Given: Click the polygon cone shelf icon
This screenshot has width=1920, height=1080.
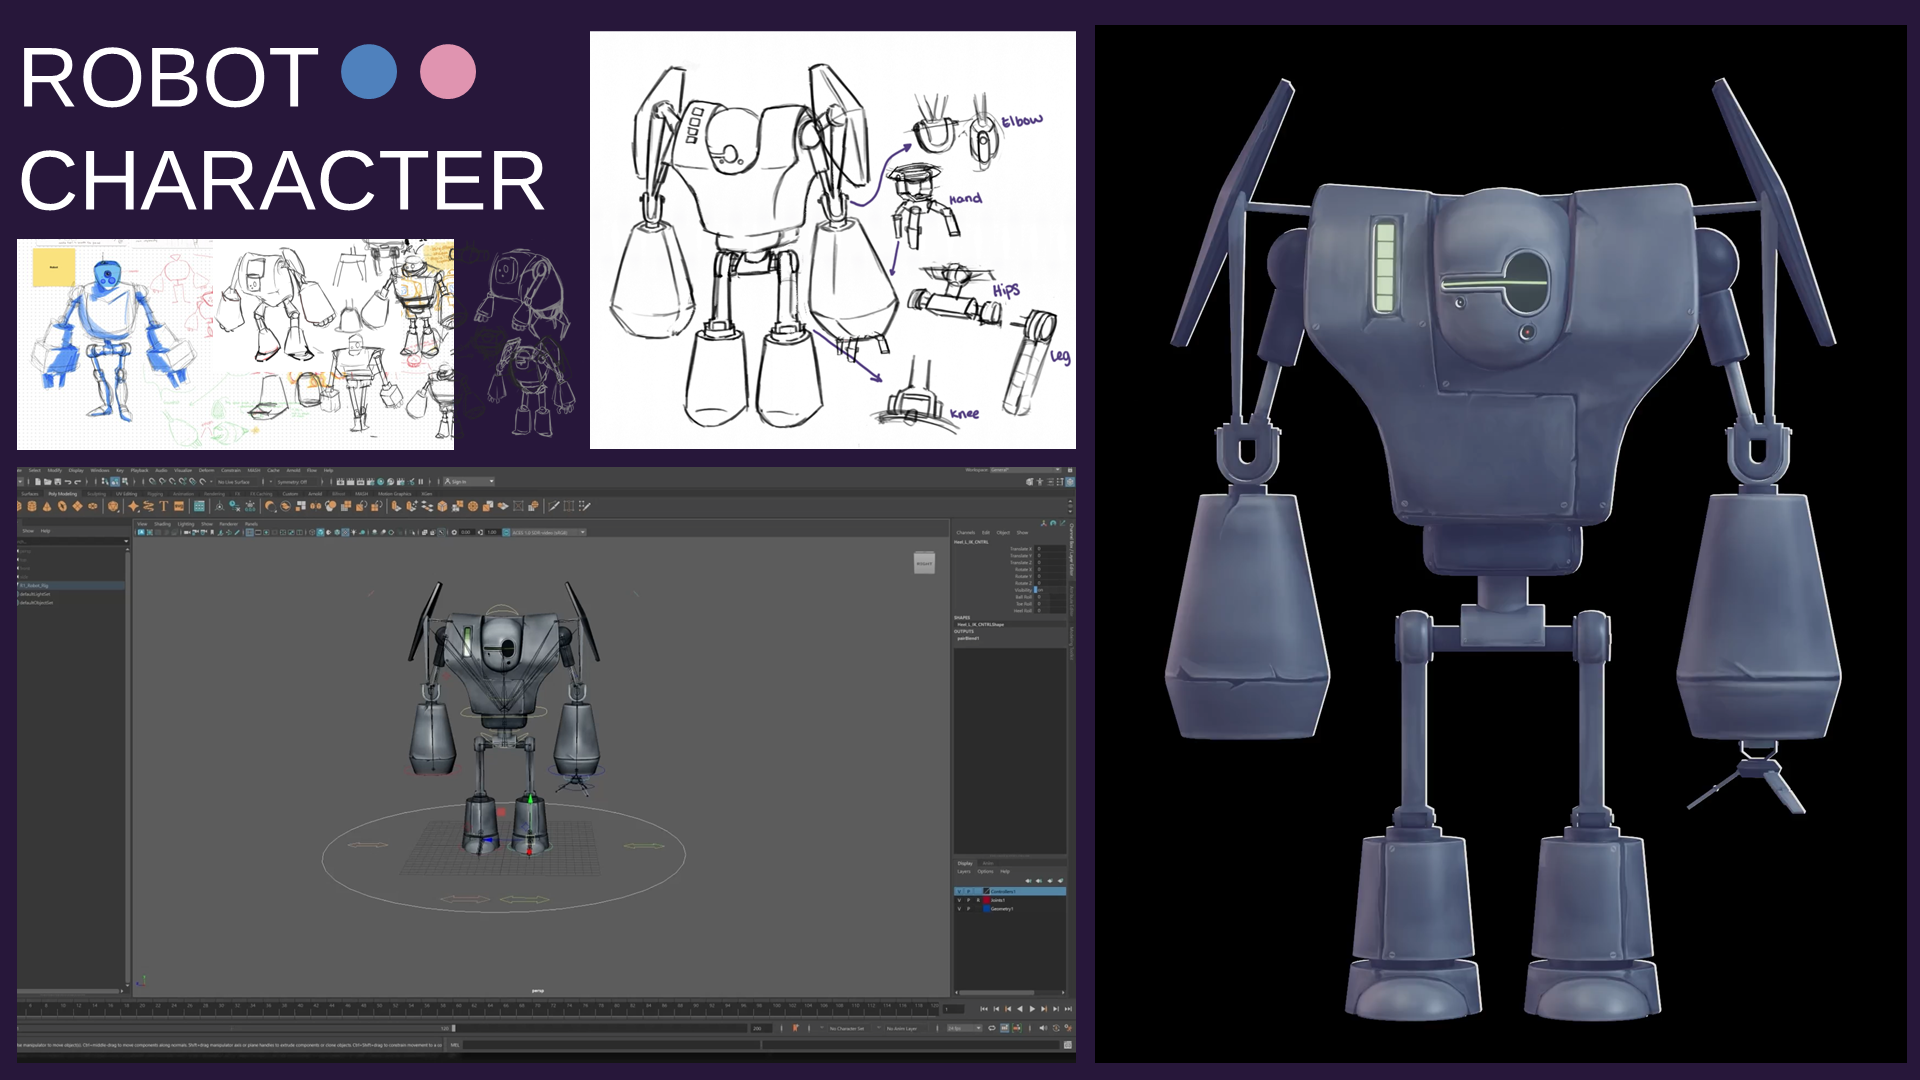Looking at the screenshot, I should click(47, 506).
